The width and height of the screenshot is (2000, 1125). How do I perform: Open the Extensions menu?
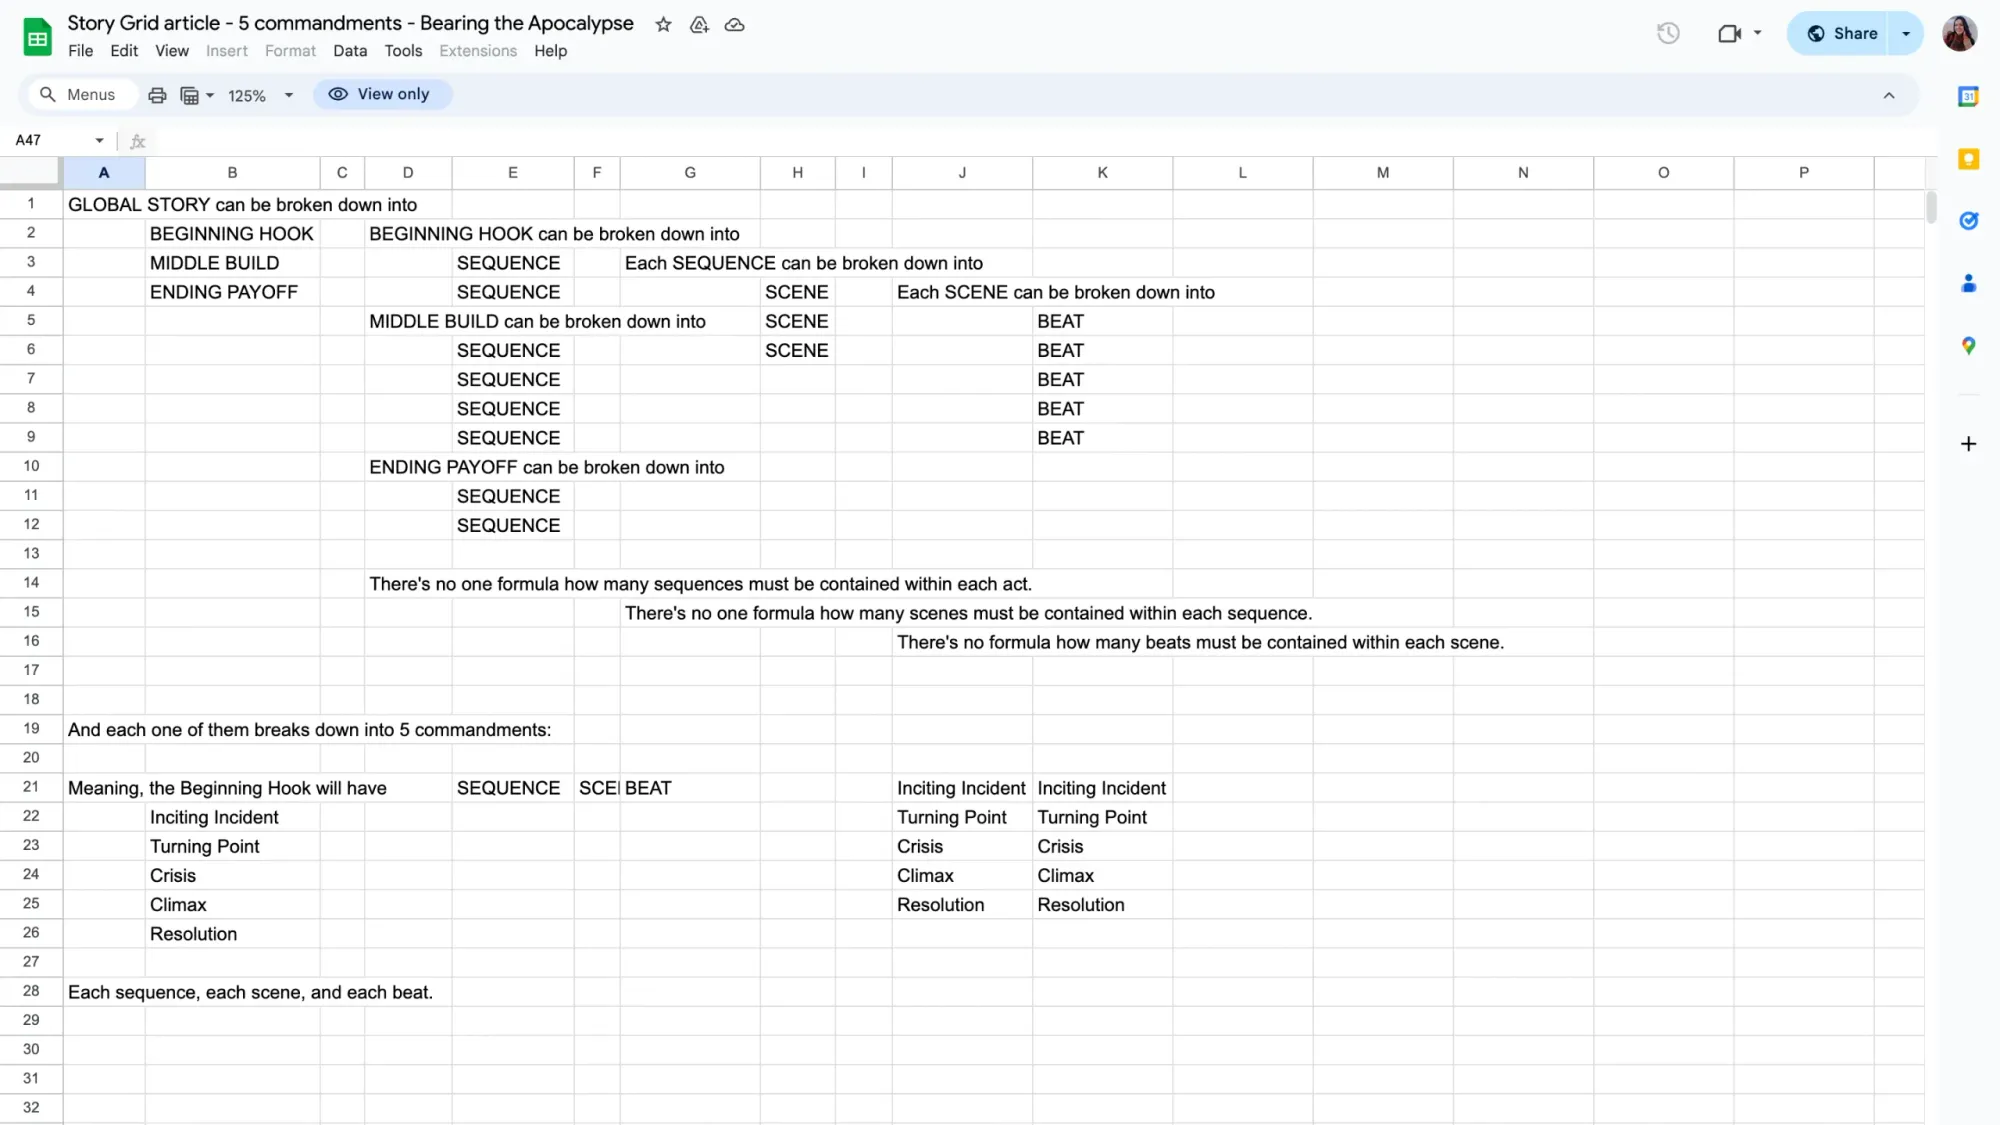(477, 51)
